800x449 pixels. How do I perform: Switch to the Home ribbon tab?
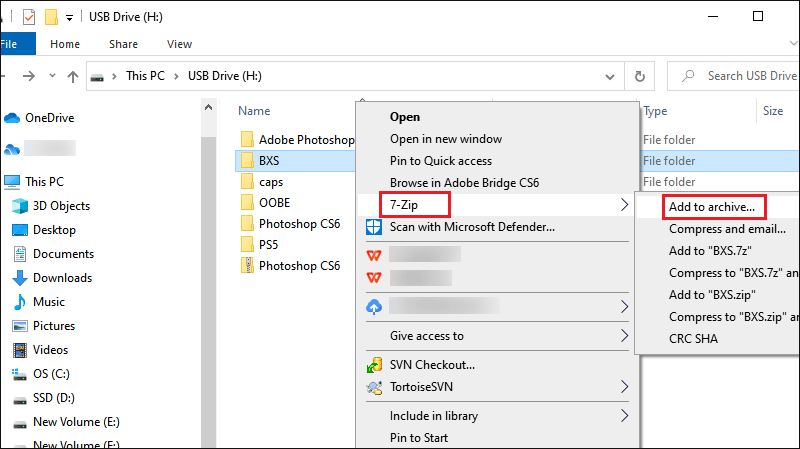tap(65, 44)
